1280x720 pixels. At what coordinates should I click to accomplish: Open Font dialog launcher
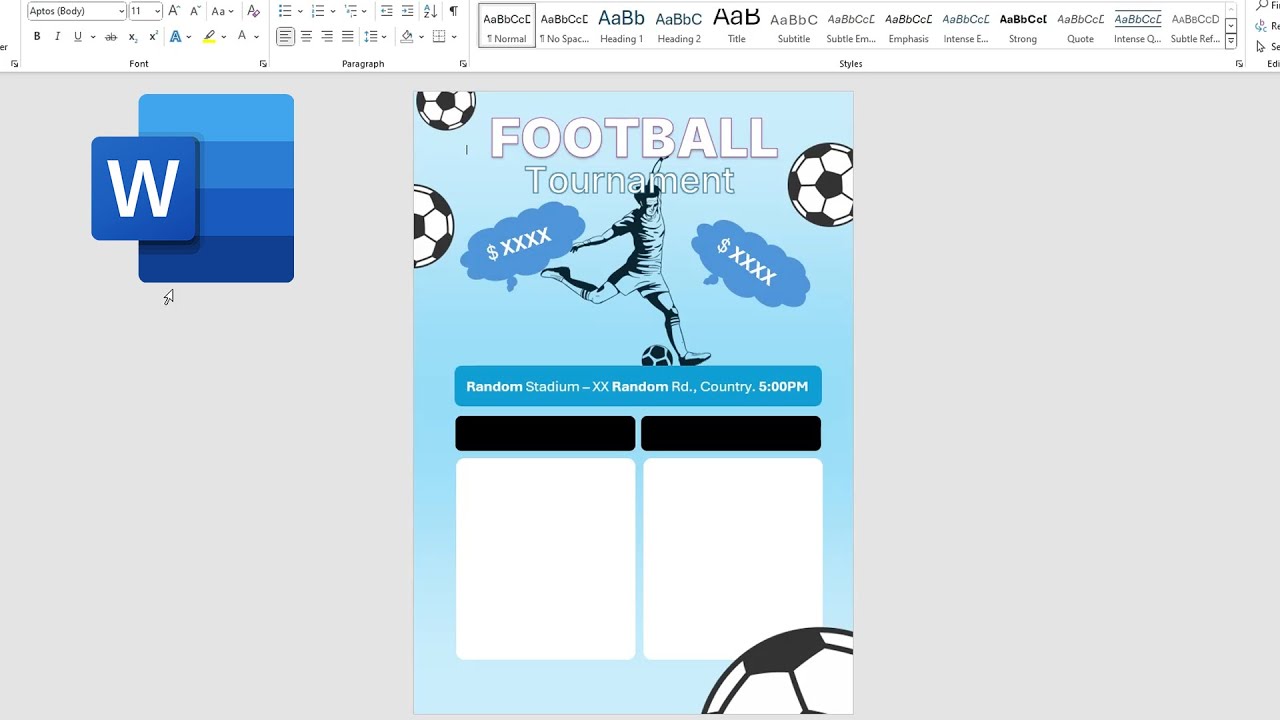(263, 64)
